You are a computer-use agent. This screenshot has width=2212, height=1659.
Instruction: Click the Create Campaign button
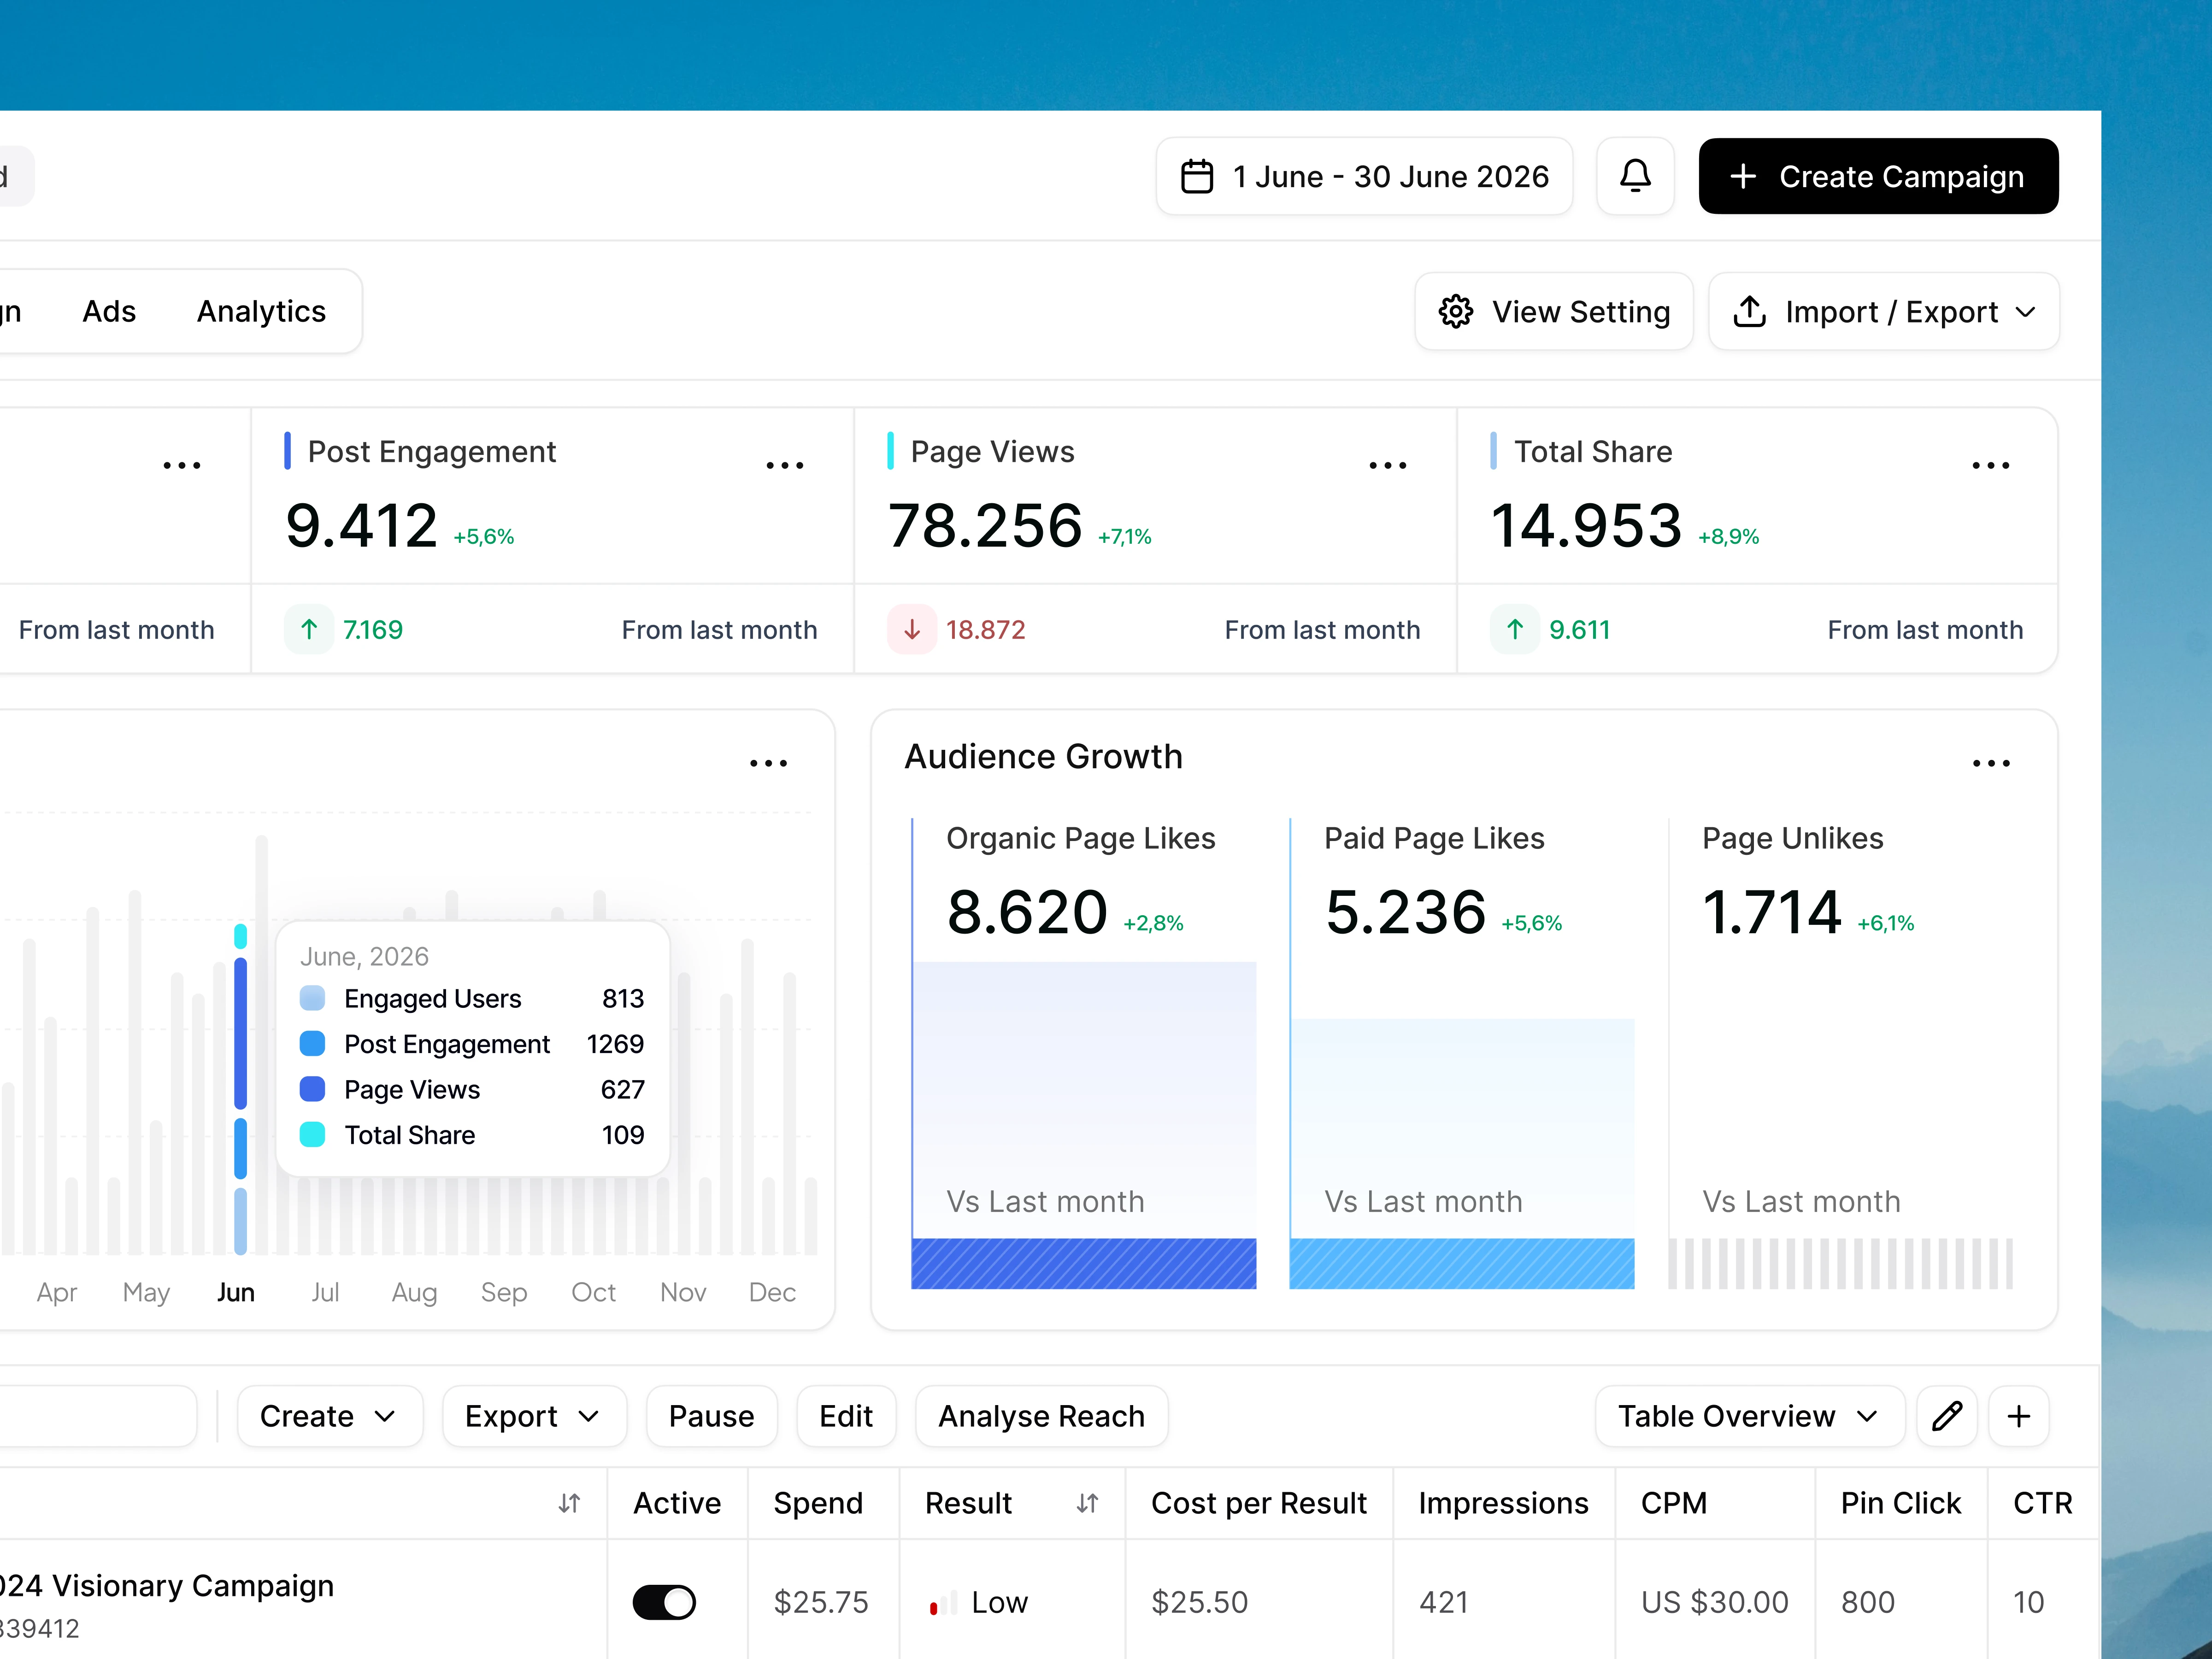[1877, 176]
